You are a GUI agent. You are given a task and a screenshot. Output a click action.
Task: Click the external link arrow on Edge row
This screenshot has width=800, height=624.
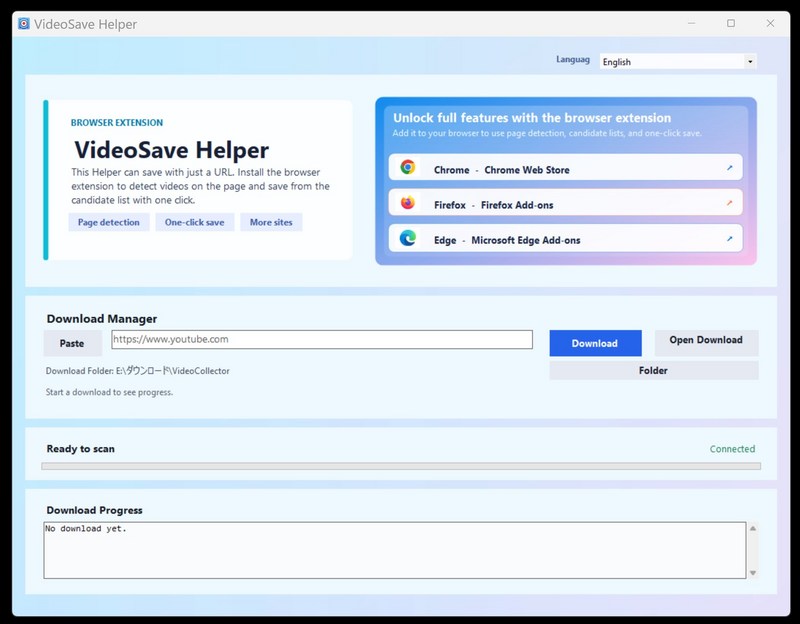pos(730,238)
